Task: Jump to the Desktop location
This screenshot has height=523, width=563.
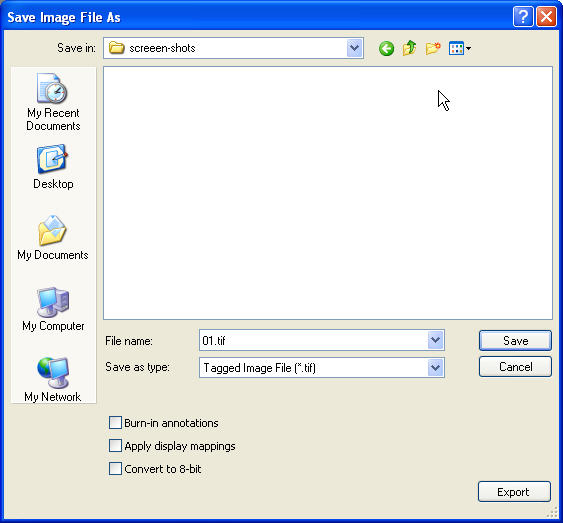Action: click(x=53, y=167)
